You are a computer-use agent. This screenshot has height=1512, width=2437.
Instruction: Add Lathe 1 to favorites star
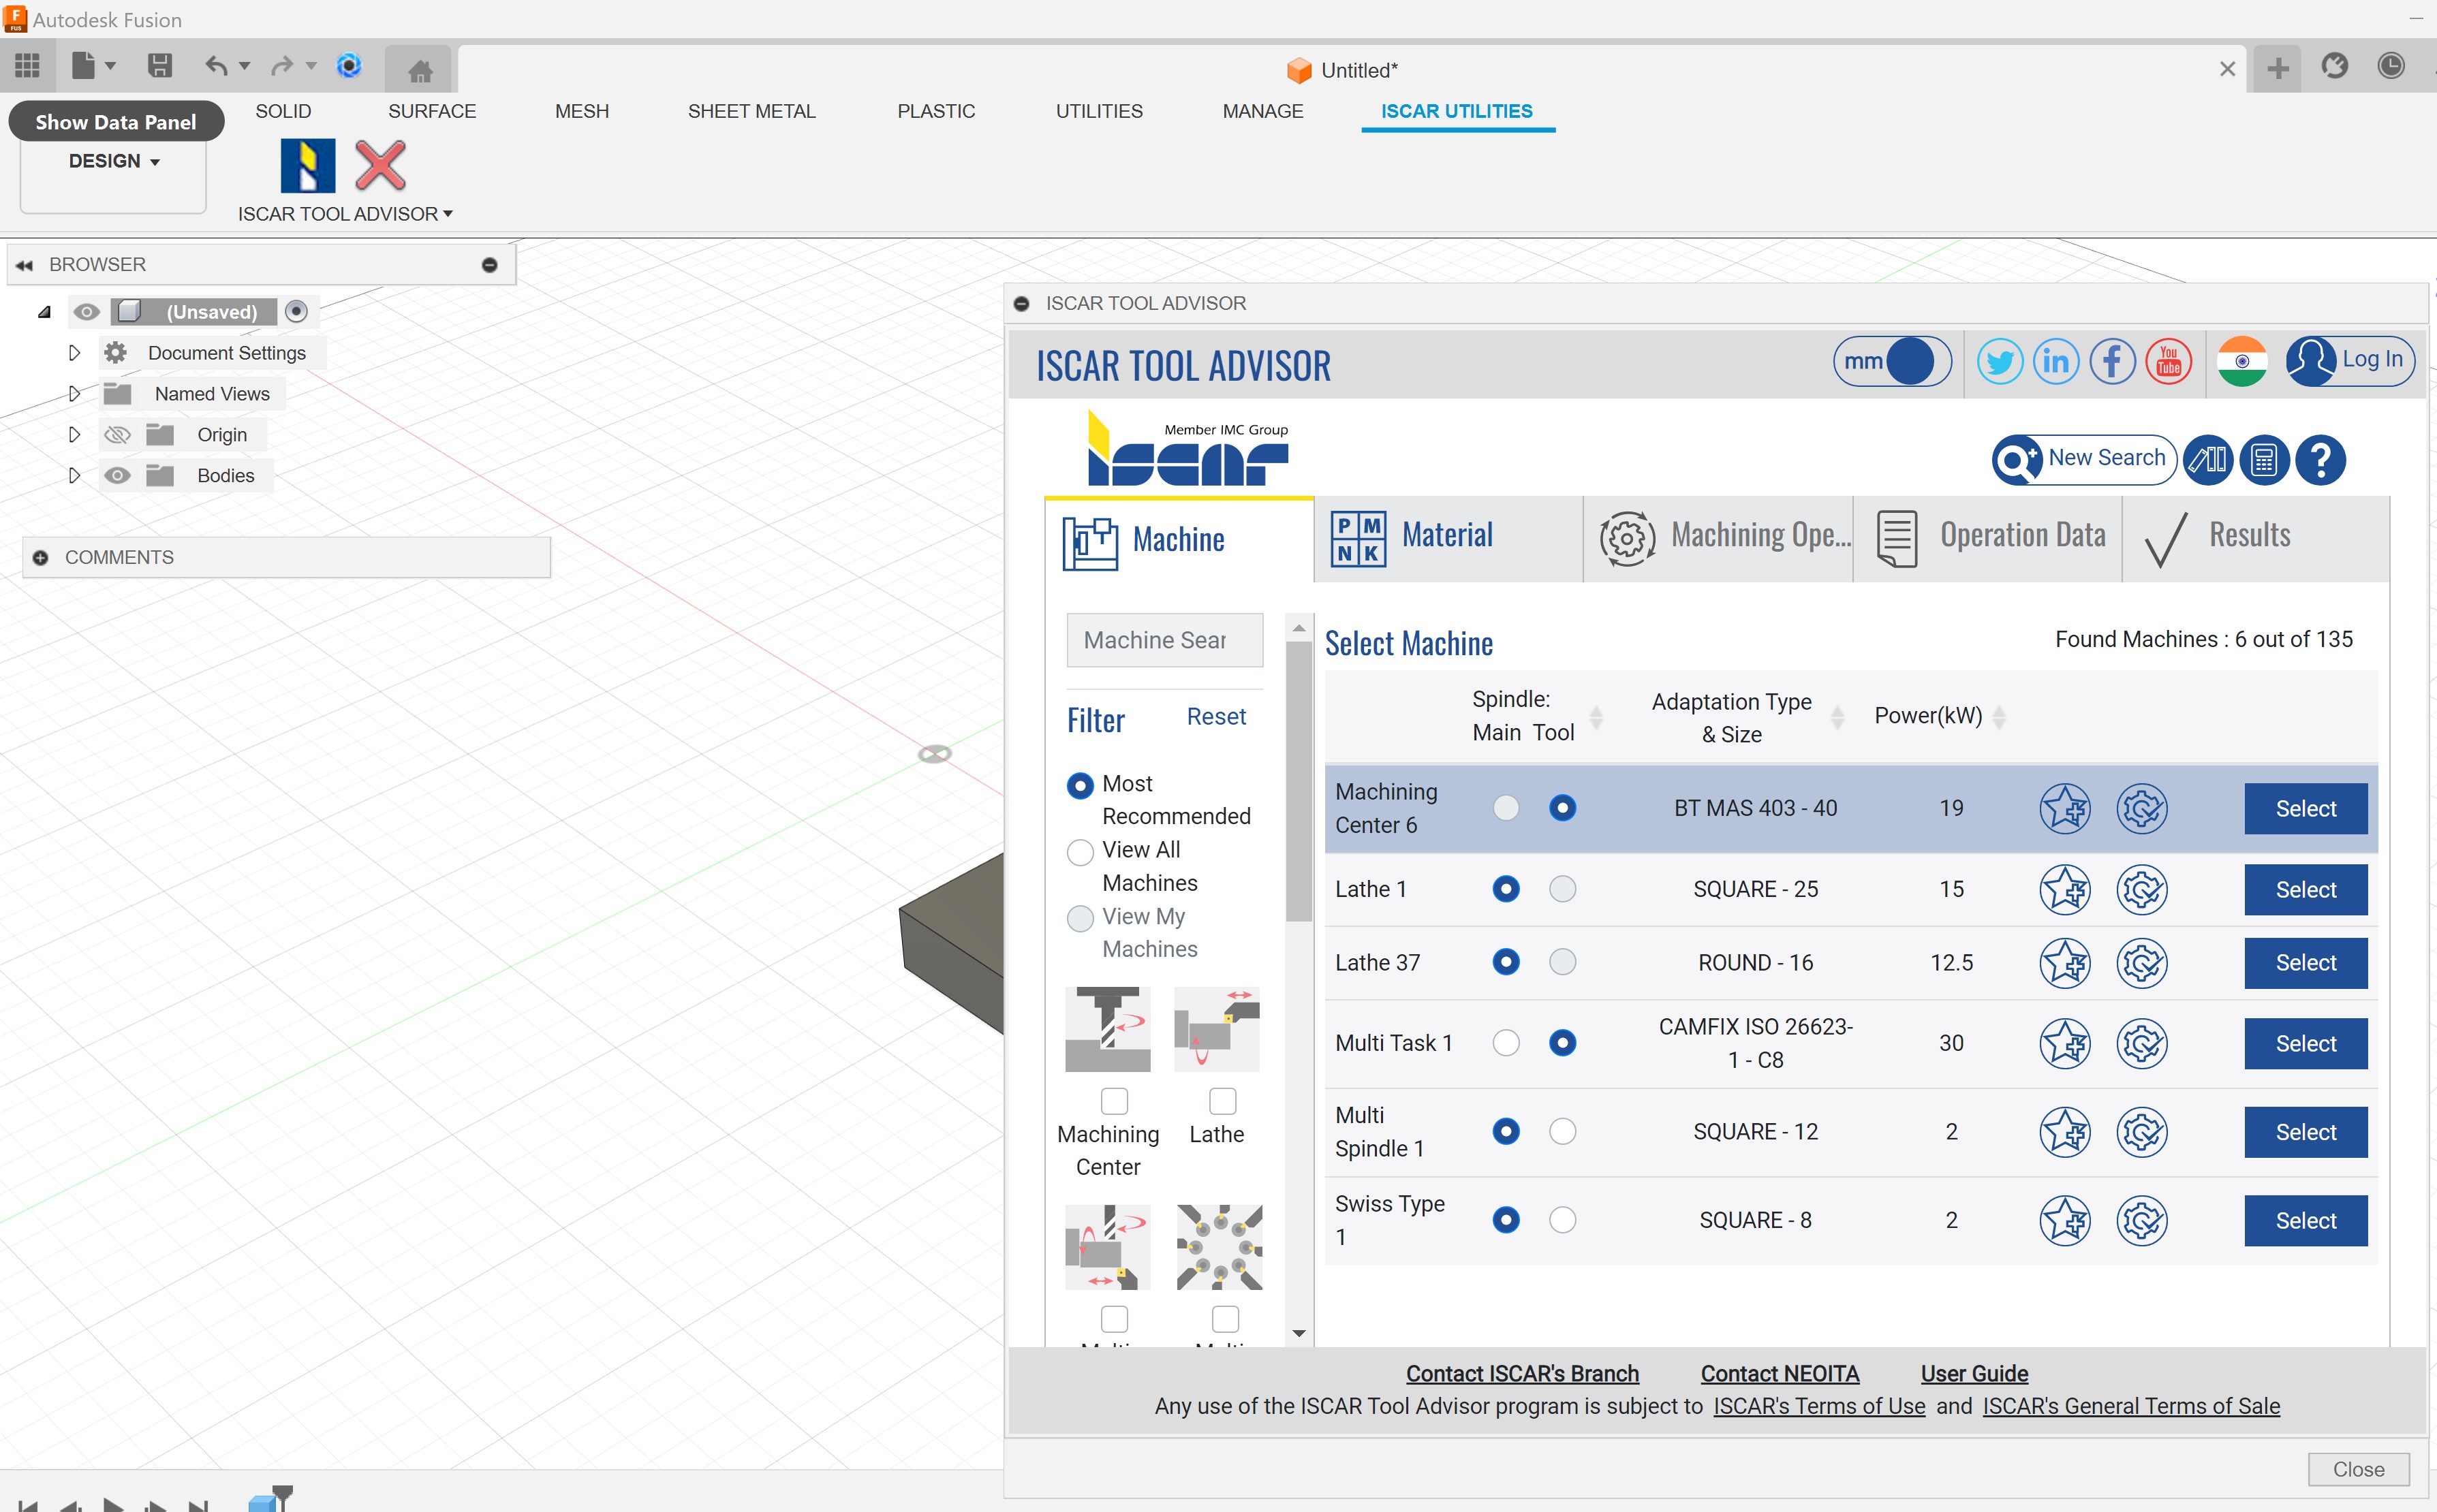tap(2064, 889)
